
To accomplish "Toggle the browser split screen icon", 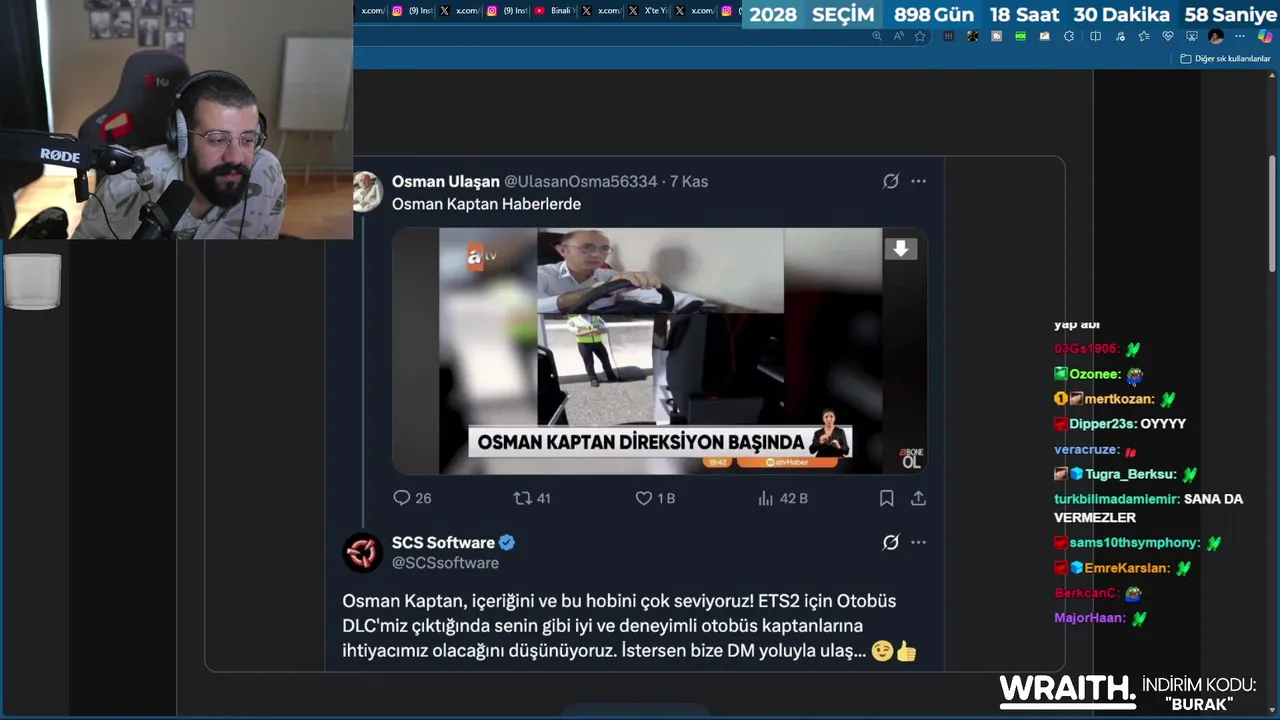I will click(1095, 36).
